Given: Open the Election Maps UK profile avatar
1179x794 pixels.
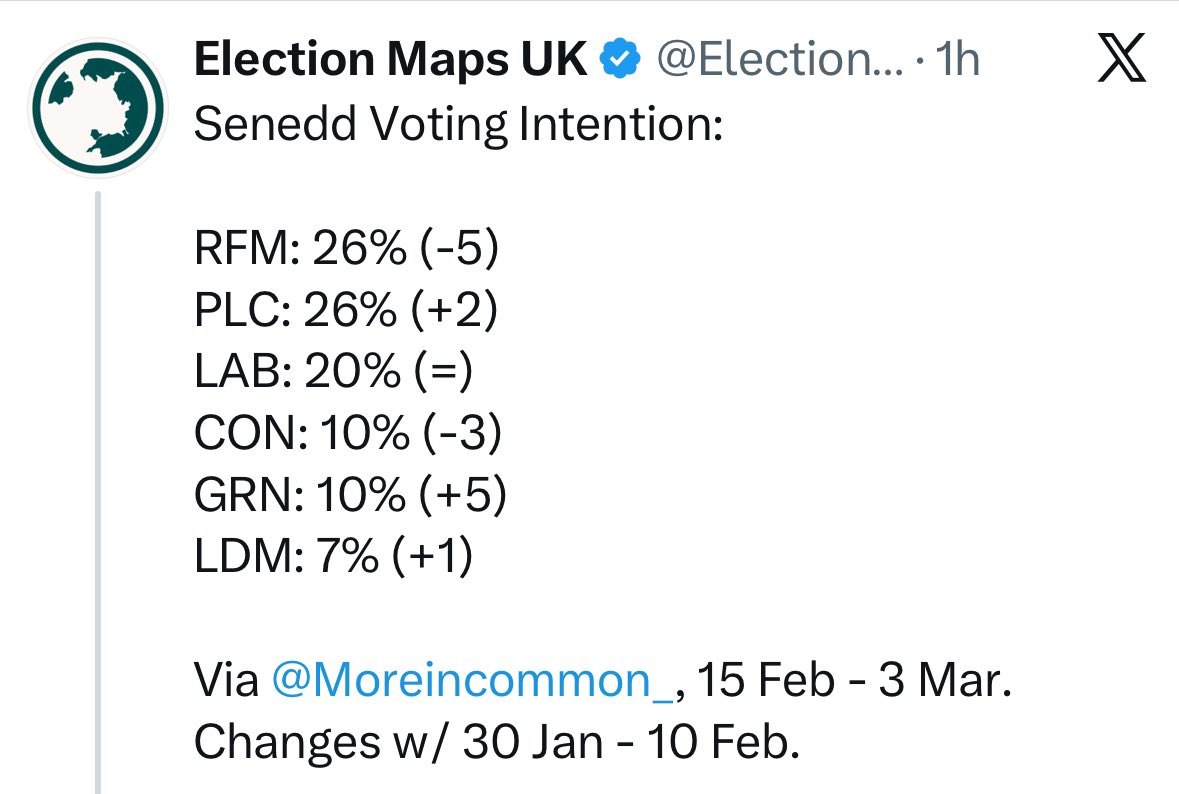Looking at the screenshot, I should coord(98,106).
